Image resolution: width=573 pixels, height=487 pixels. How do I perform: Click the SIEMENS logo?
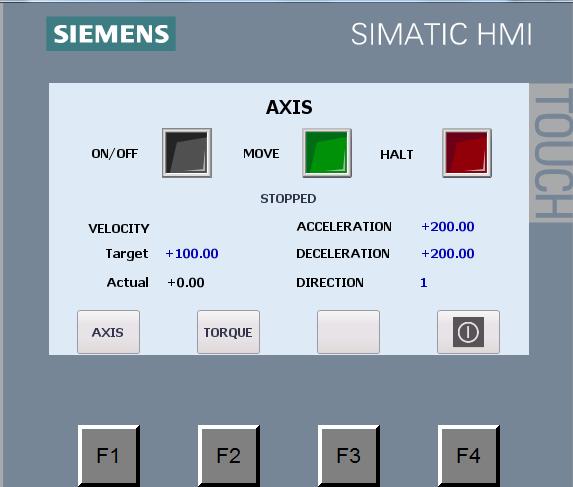pos(111,34)
